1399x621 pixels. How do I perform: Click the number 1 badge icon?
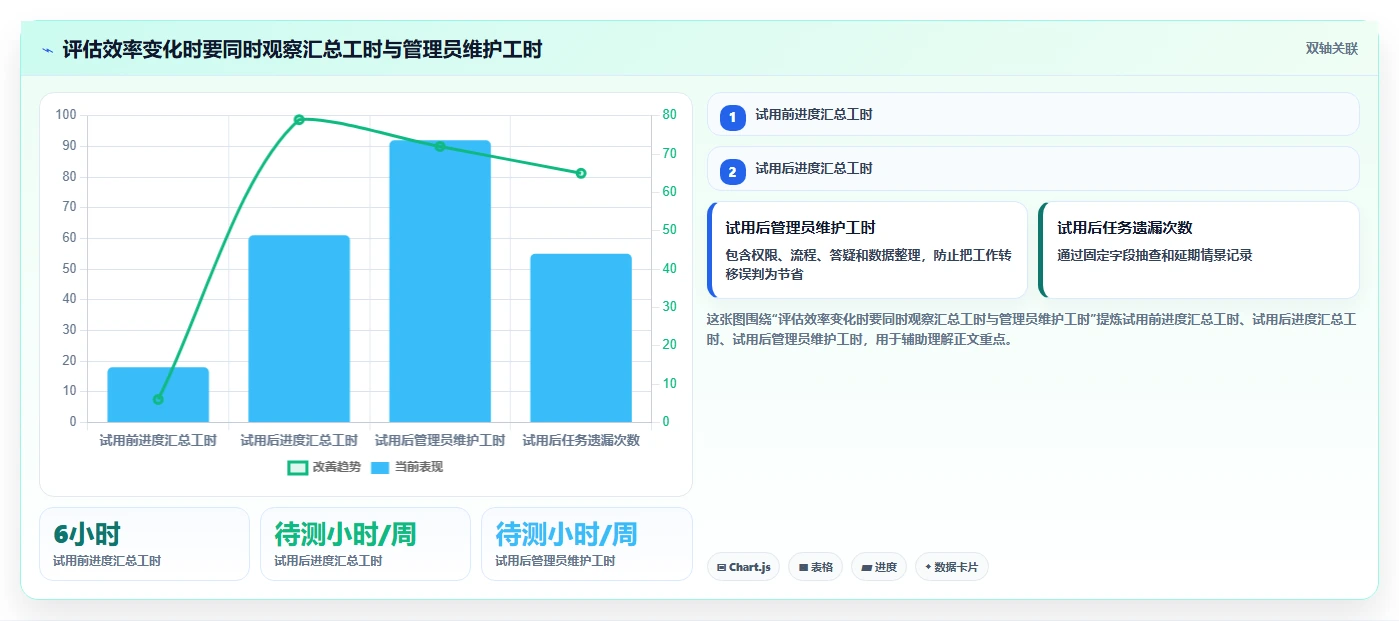(732, 117)
